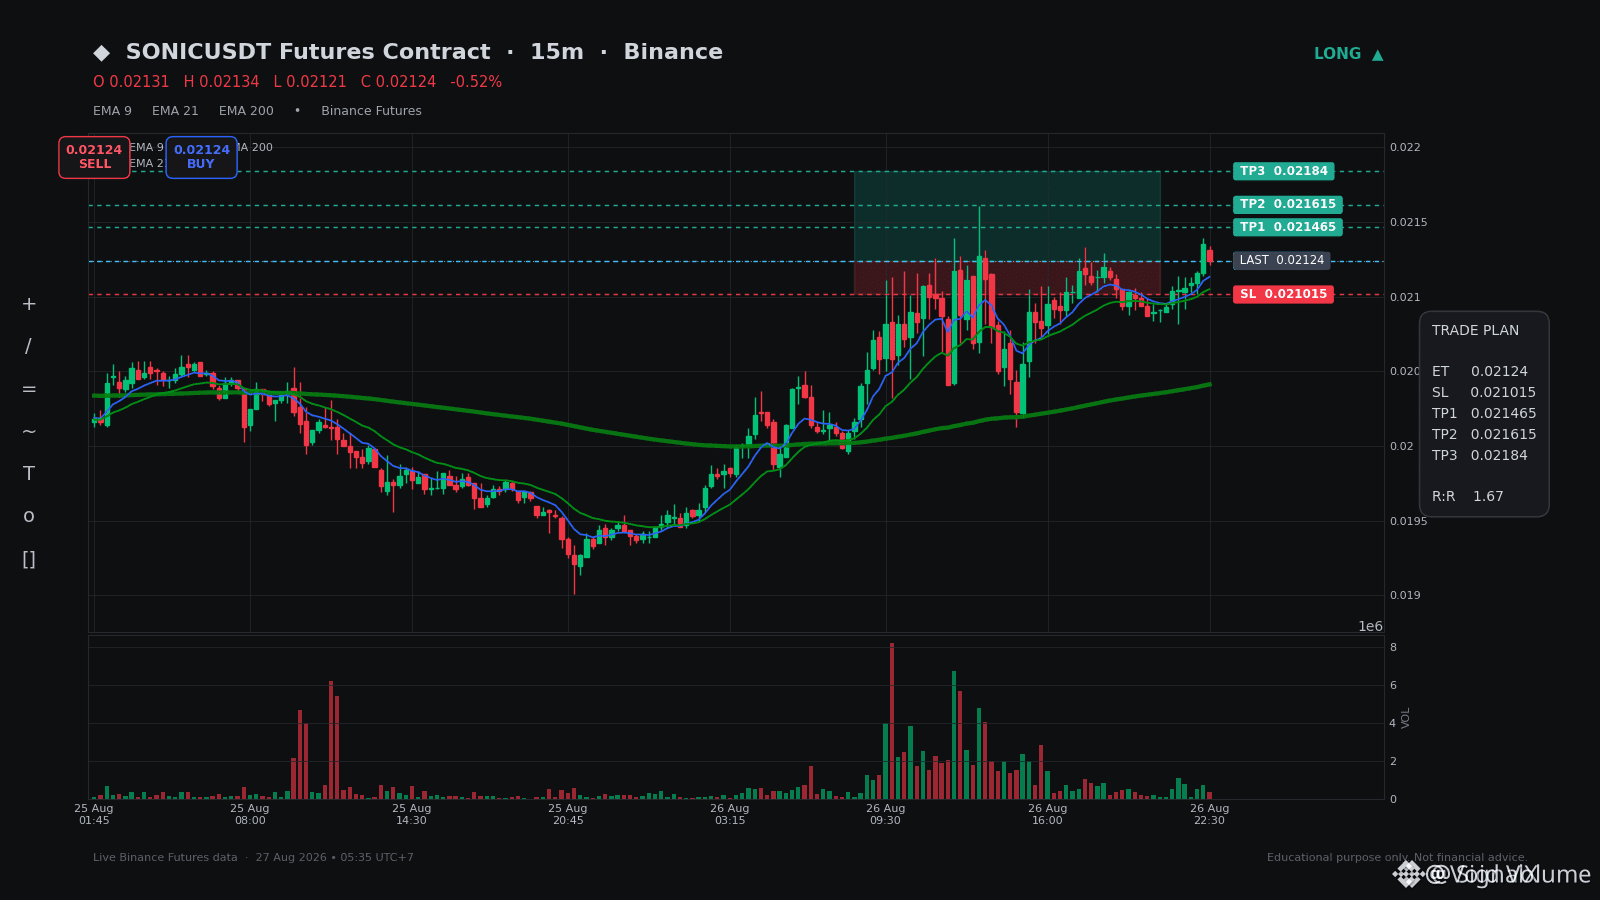Click the Live Binance Futures data timestamp

pos(253,858)
